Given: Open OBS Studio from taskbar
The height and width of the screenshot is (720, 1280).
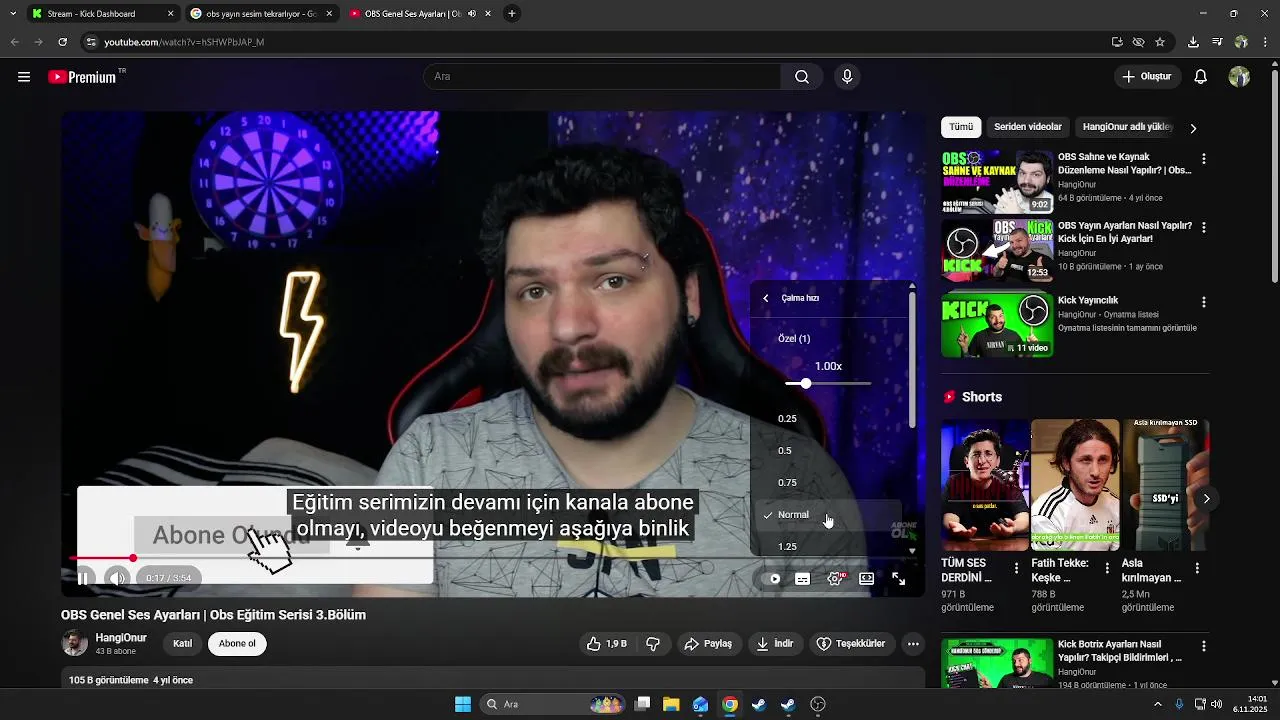Looking at the screenshot, I should (x=817, y=704).
